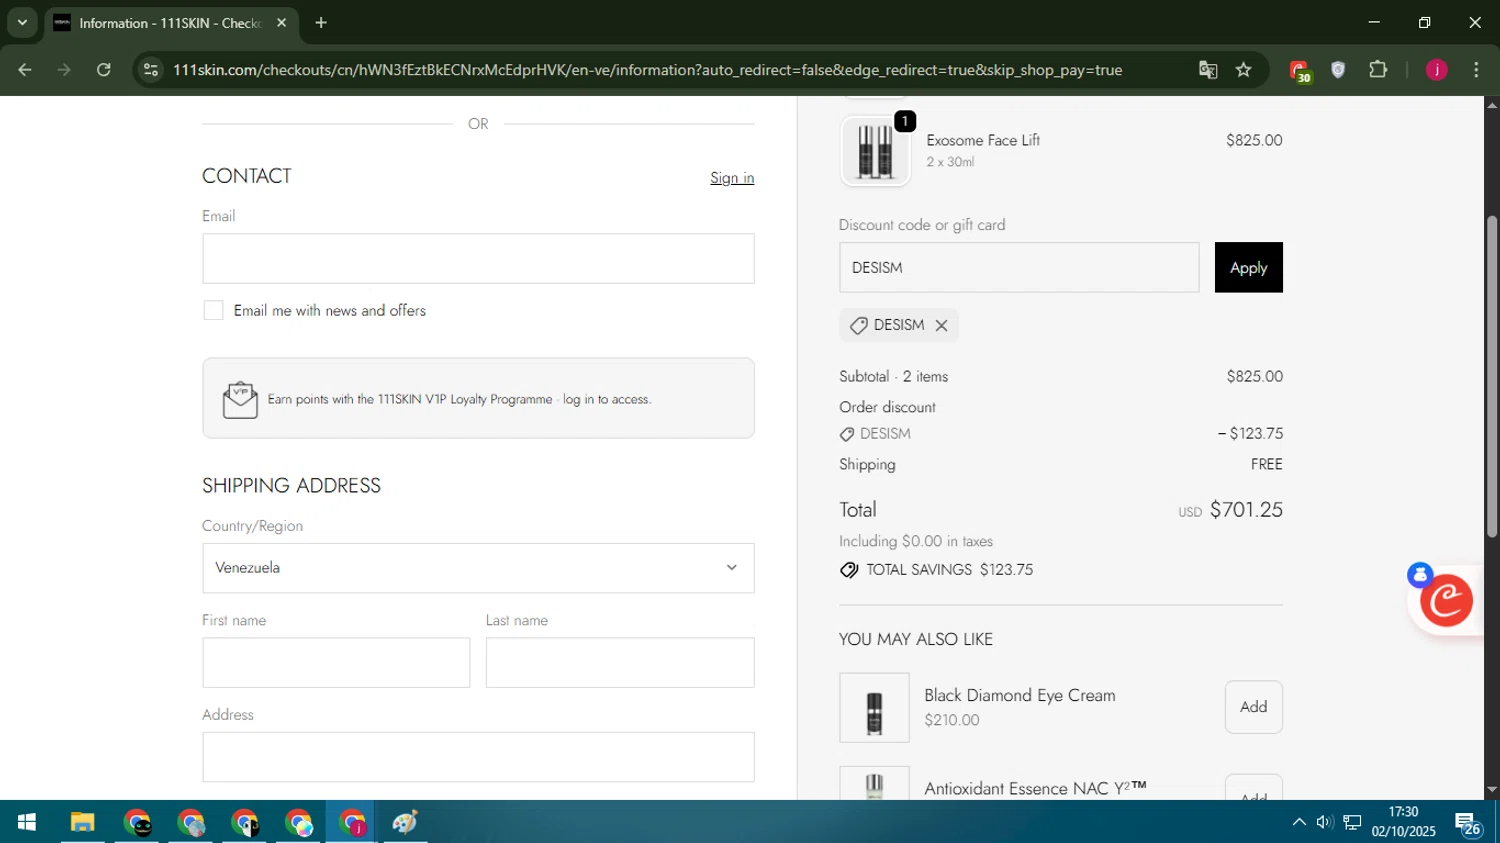The width and height of the screenshot is (1500, 843).
Task: Click the DESISM tag icon under Order discount
Action: point(847,434)
